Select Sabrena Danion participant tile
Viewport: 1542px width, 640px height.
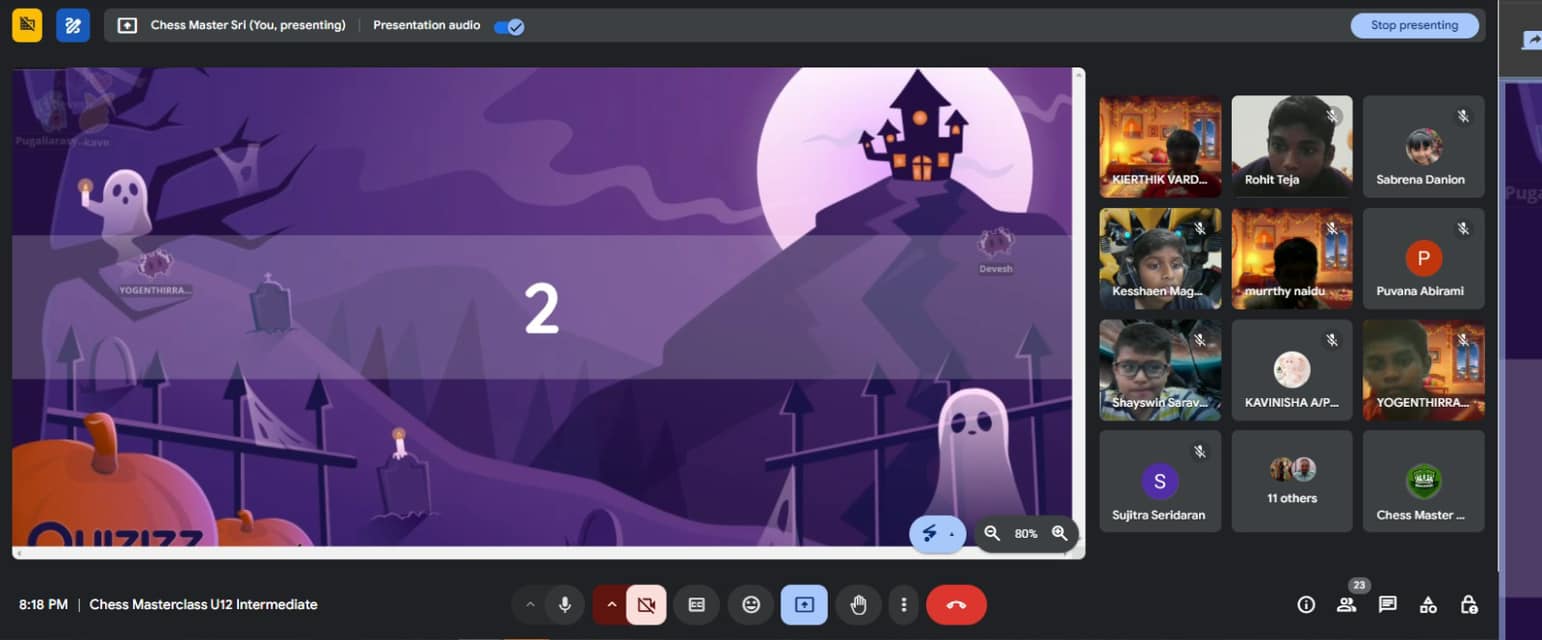coord(1423,146)
